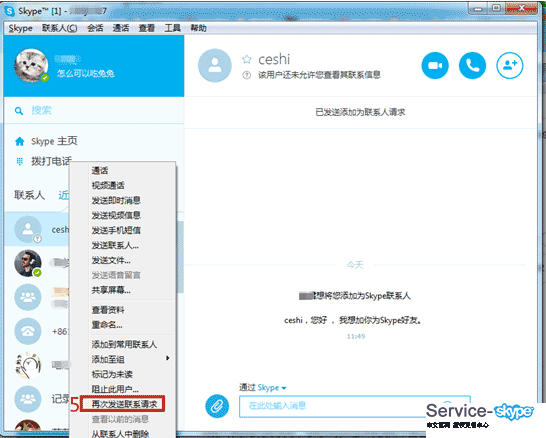Open Skype 主页 home icon
Viewport: 546px width, 438px height.
[x=20, y=141]
